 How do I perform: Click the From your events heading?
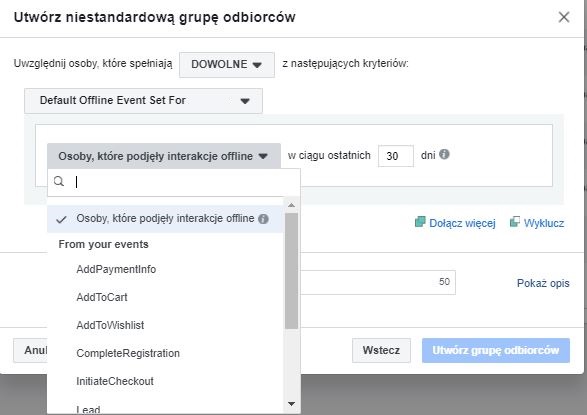tap(103, 244)
